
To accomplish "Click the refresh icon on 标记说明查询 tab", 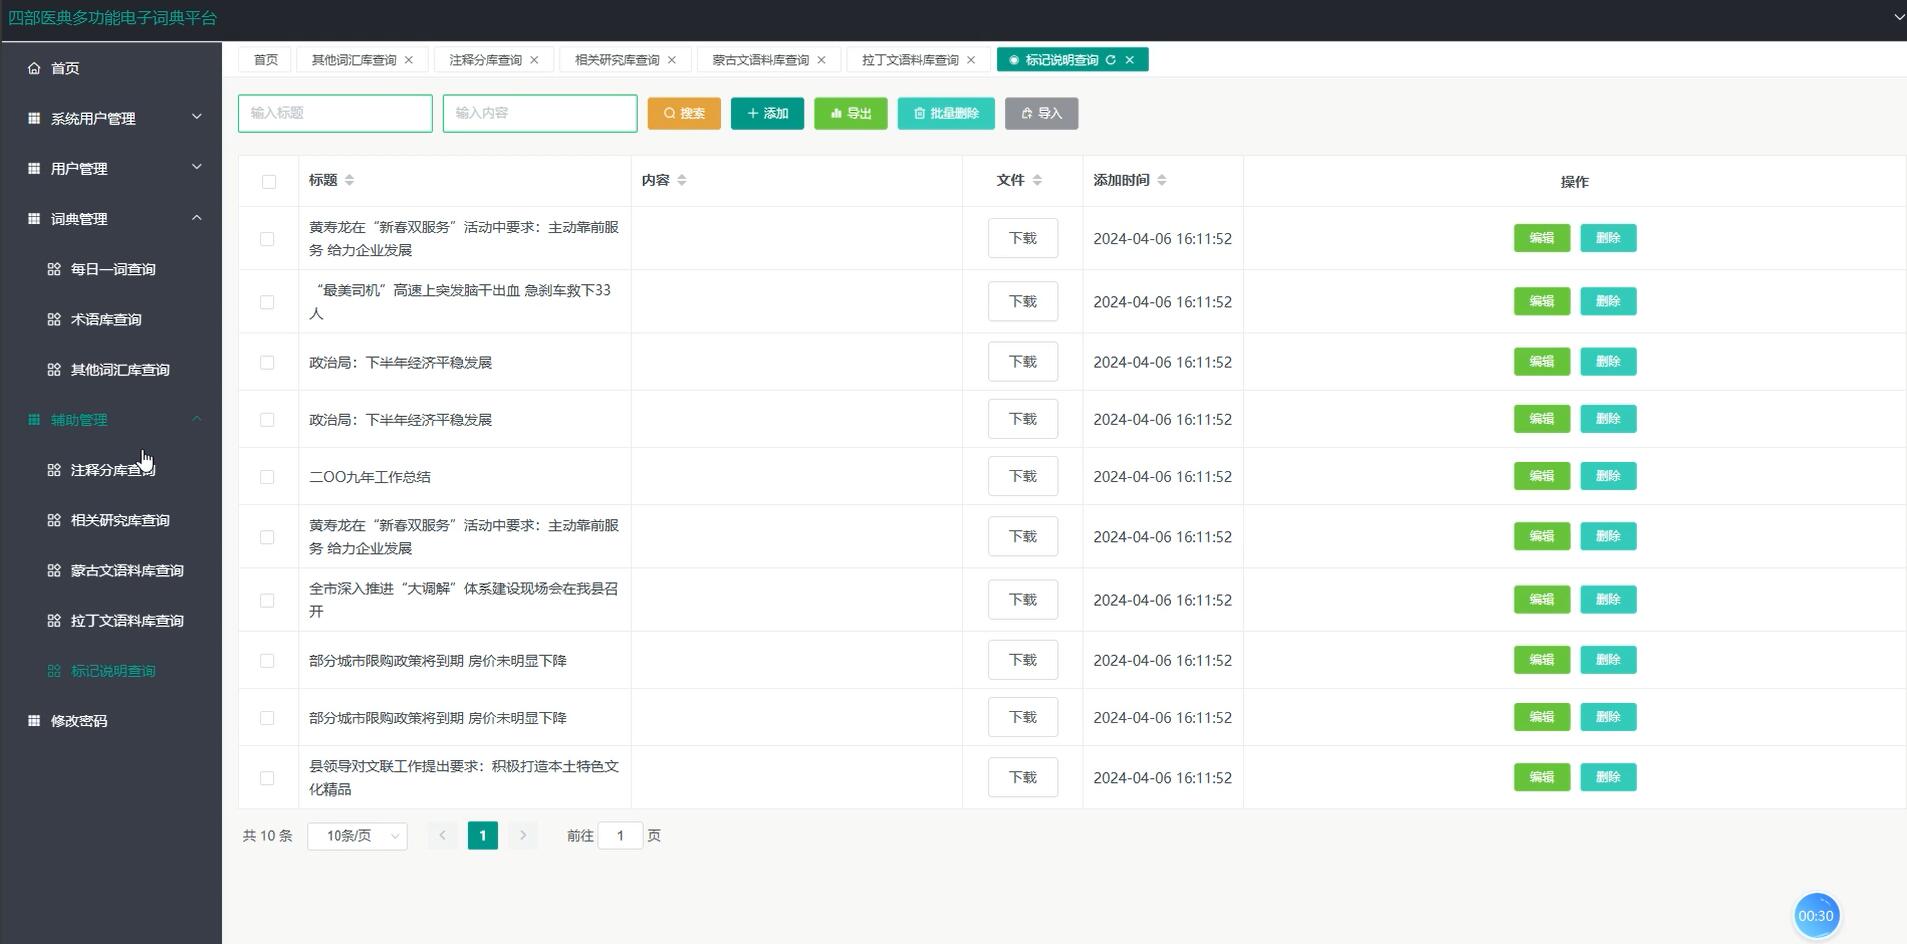I will (x=1112, y=59).
